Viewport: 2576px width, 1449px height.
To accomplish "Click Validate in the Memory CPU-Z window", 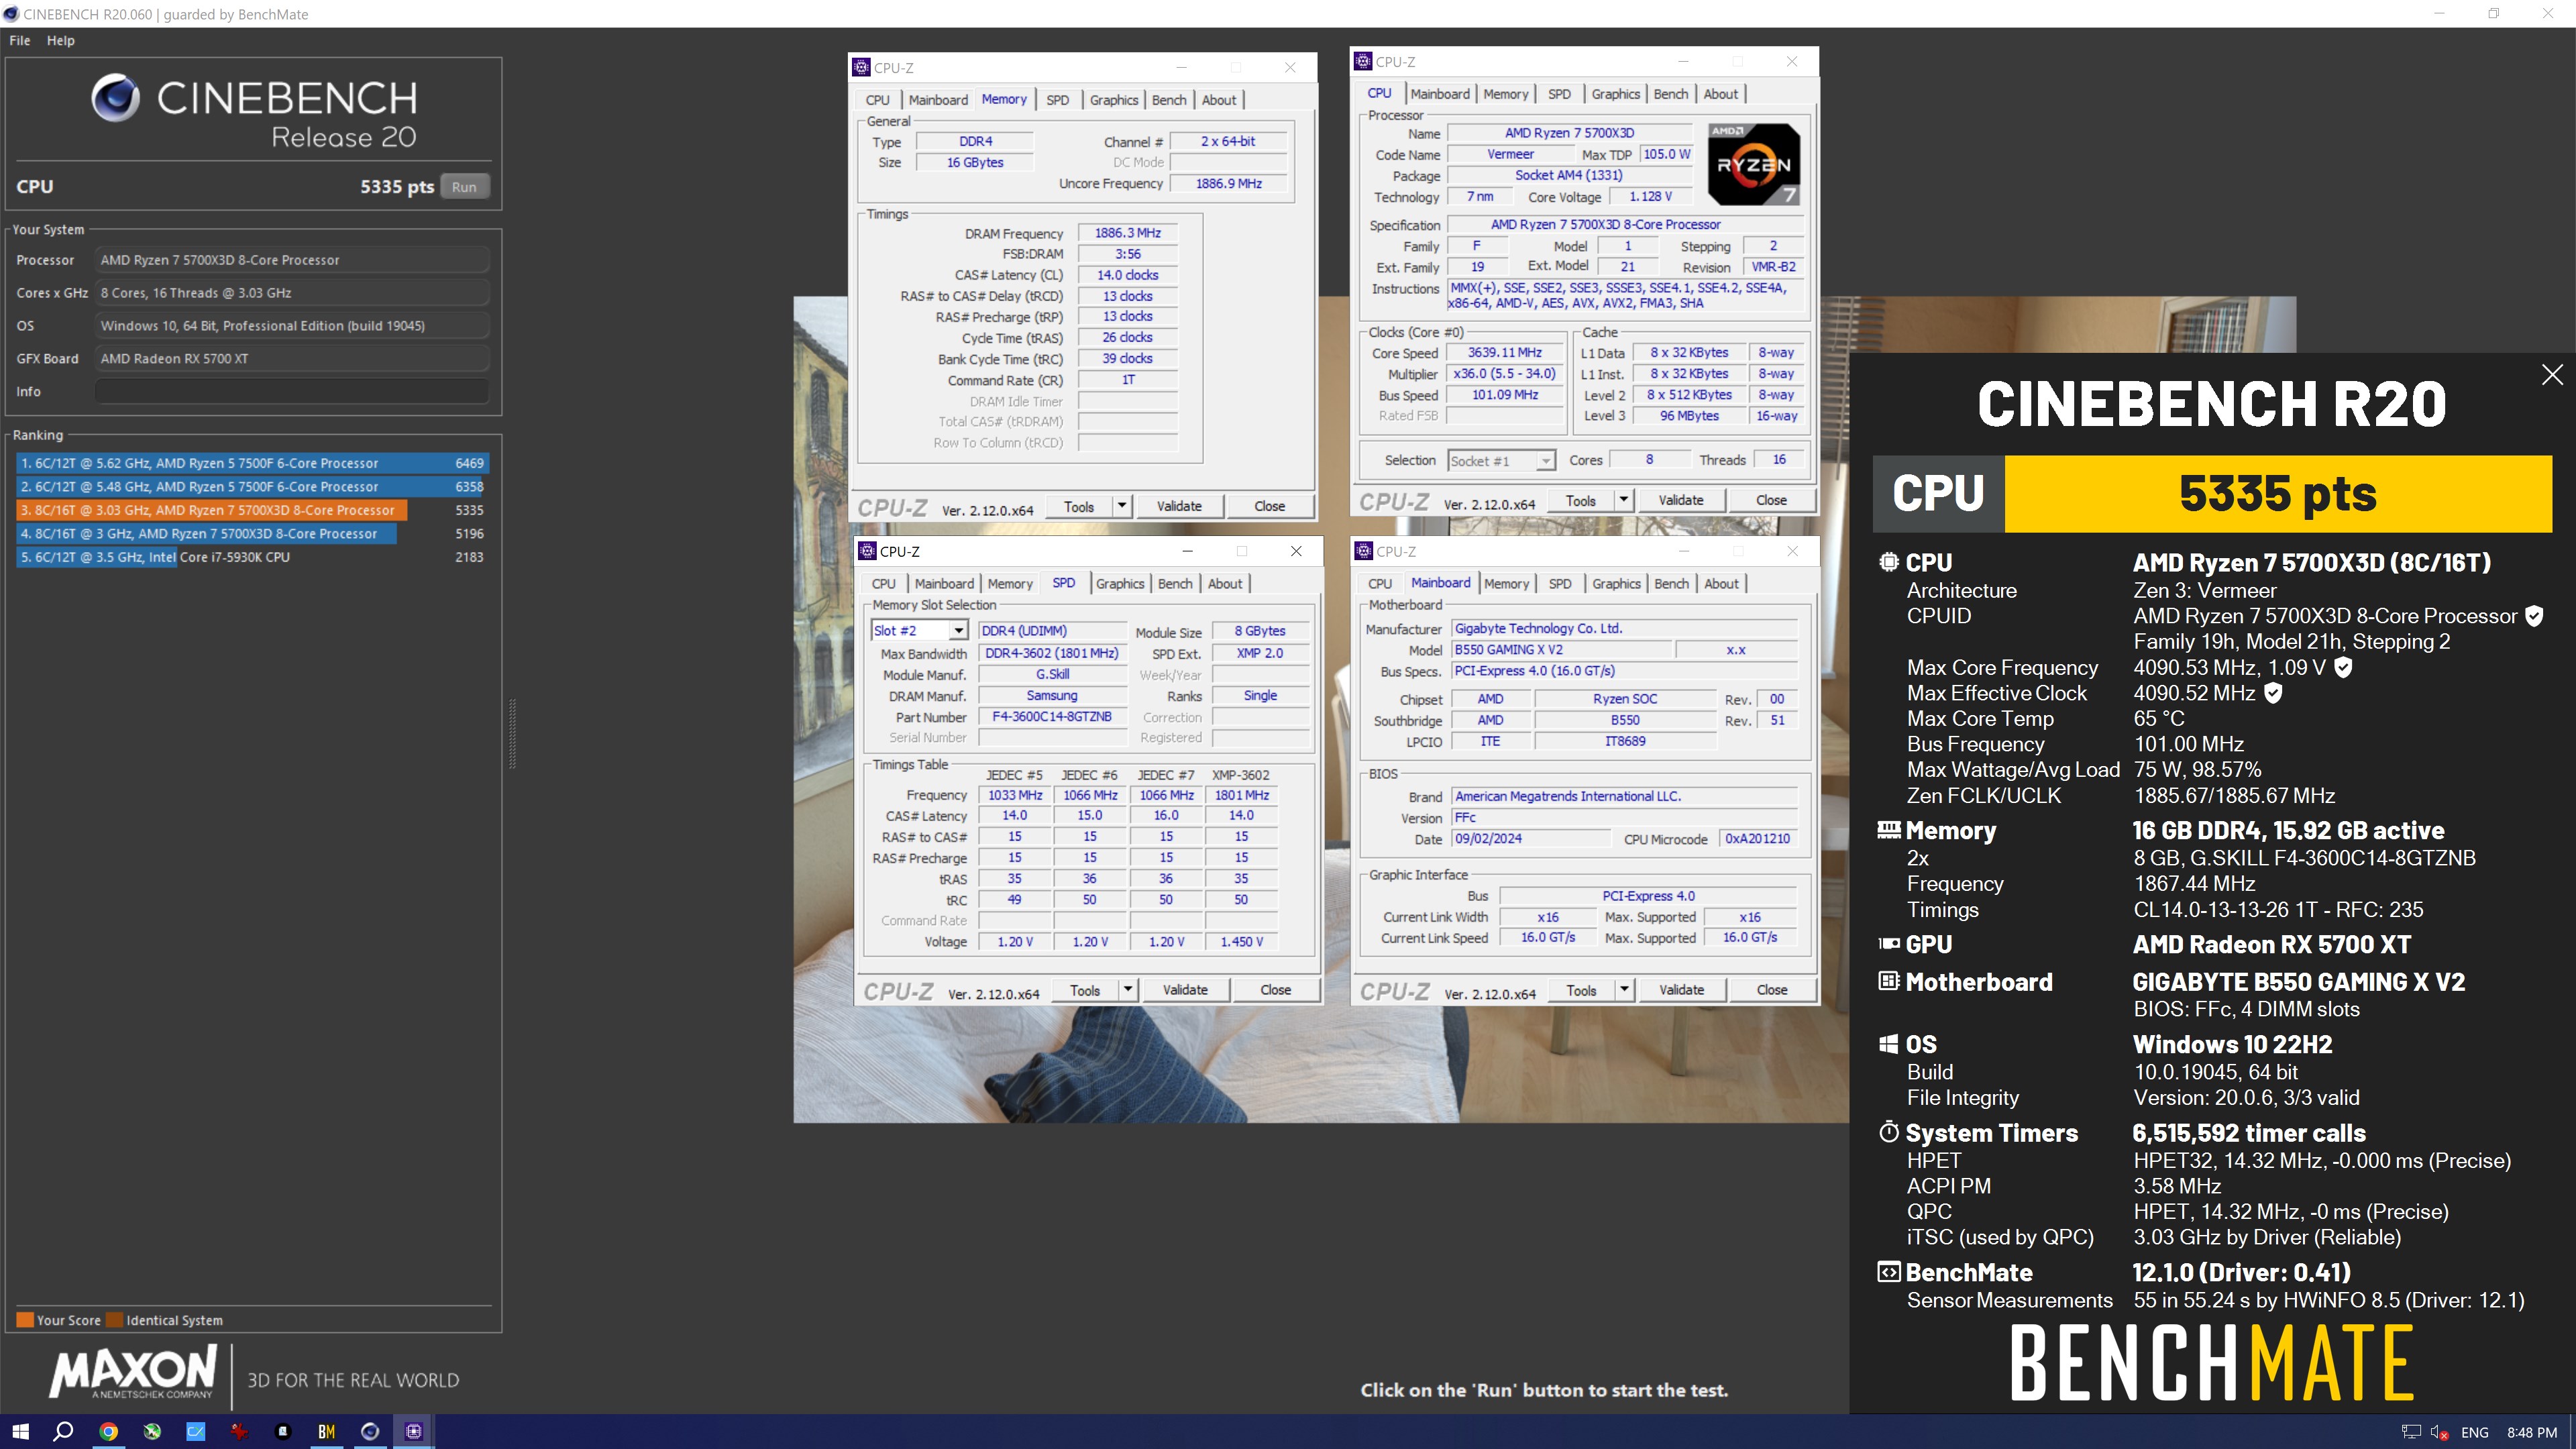I will click(x=1179, y=506).
